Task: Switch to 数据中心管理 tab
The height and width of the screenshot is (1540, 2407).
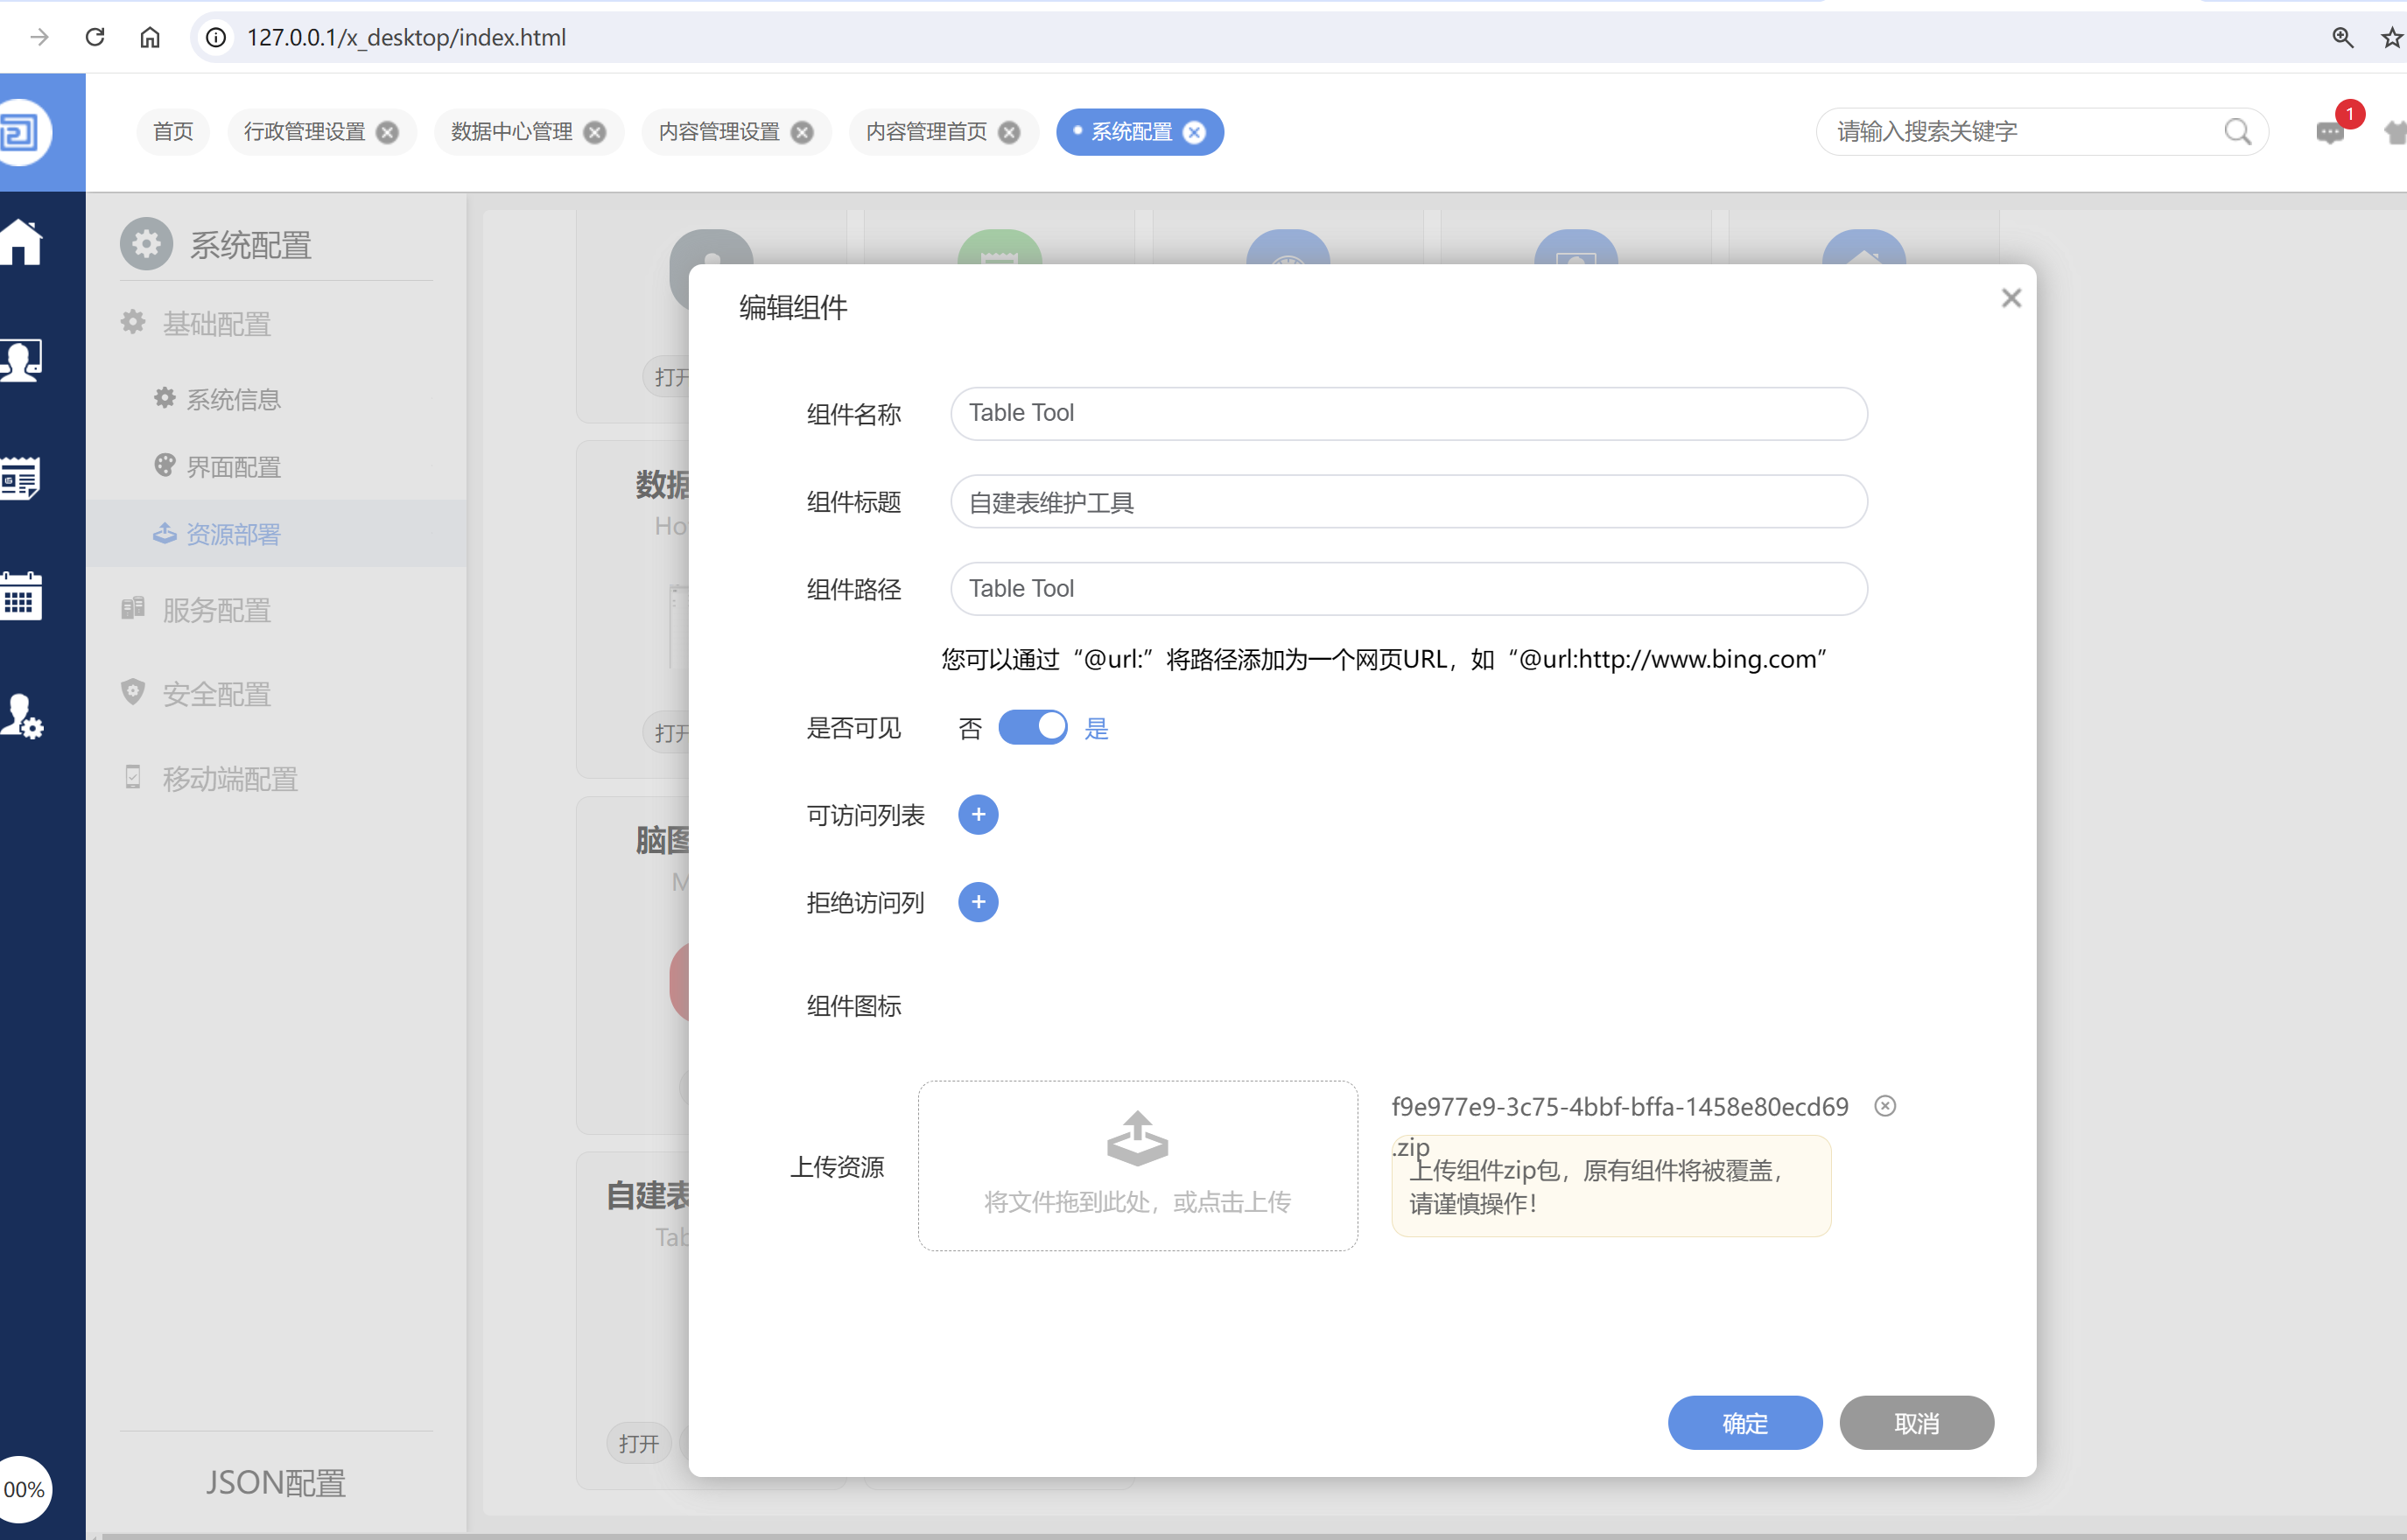Action: 511,132
